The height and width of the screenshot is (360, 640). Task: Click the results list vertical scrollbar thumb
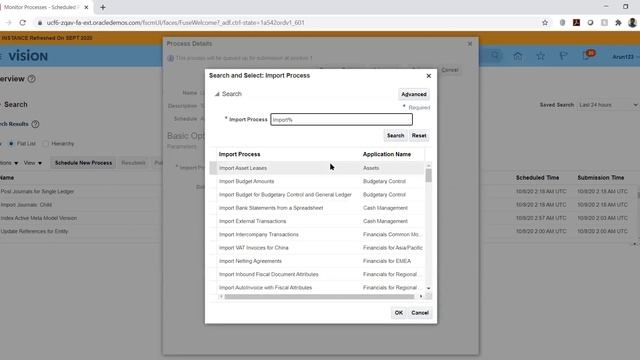tap(429, 176)
